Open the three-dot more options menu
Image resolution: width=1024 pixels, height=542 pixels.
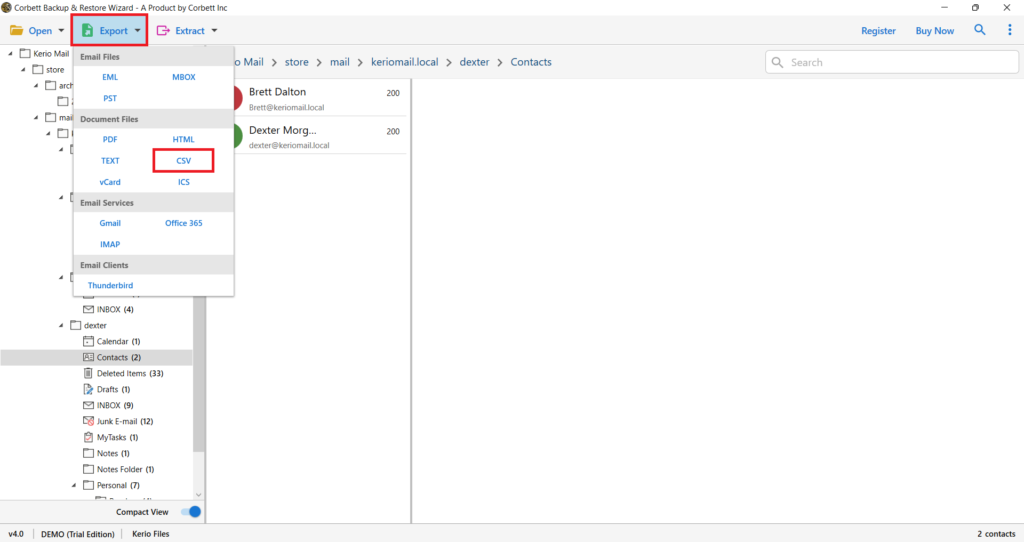[x=1010, y=30]
